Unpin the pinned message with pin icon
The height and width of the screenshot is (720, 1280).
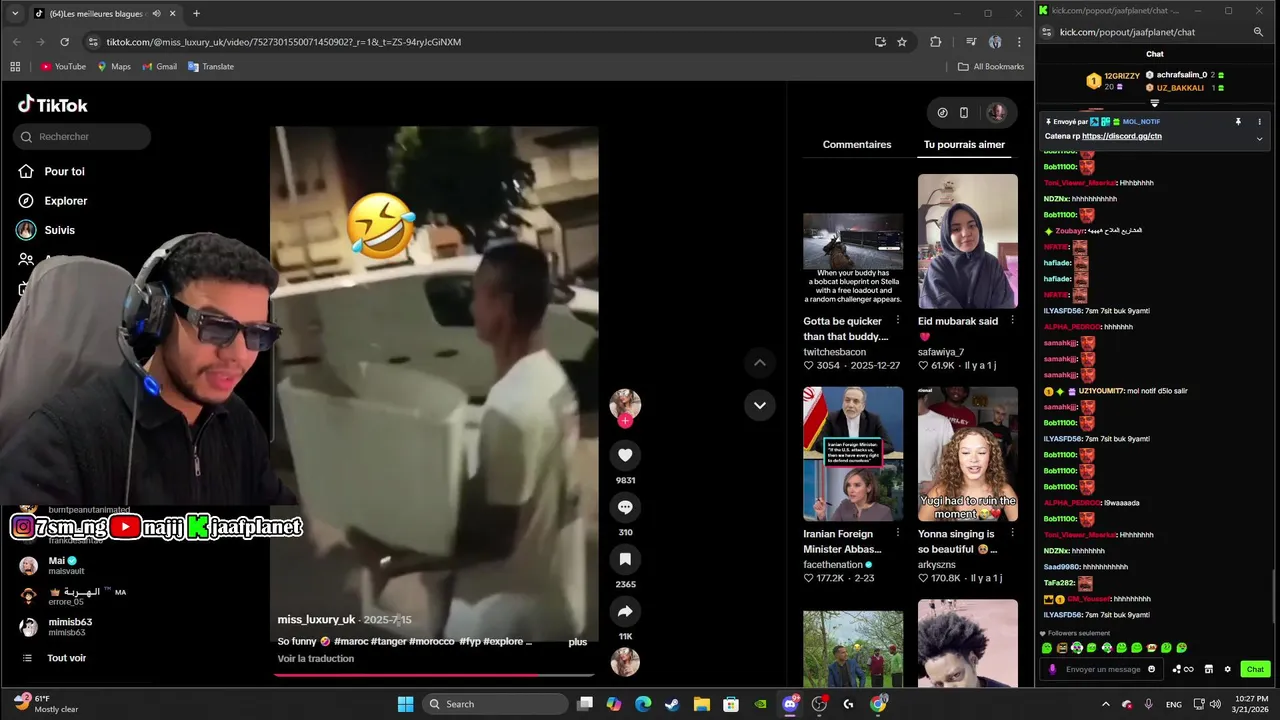tap(1238, 121)
